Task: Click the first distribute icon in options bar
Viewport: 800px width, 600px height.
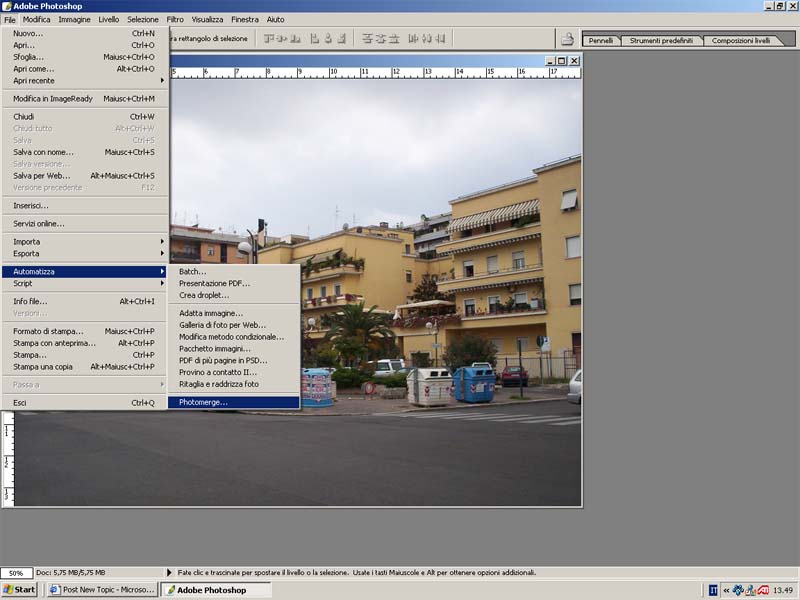Action: pos(368,39)
